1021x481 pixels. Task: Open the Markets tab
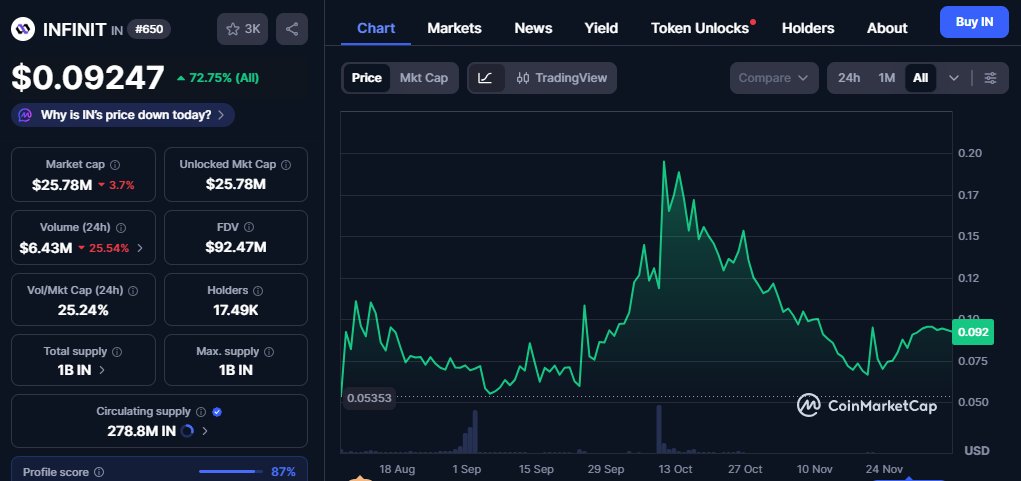click(455, 28)
